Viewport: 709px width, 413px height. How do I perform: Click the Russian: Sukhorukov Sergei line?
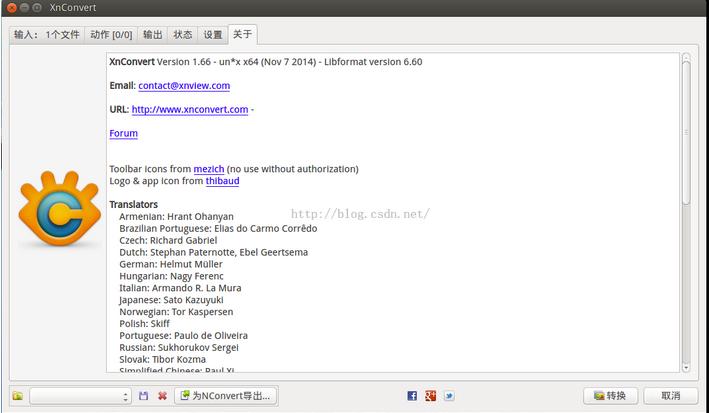[x=179, y=347]
